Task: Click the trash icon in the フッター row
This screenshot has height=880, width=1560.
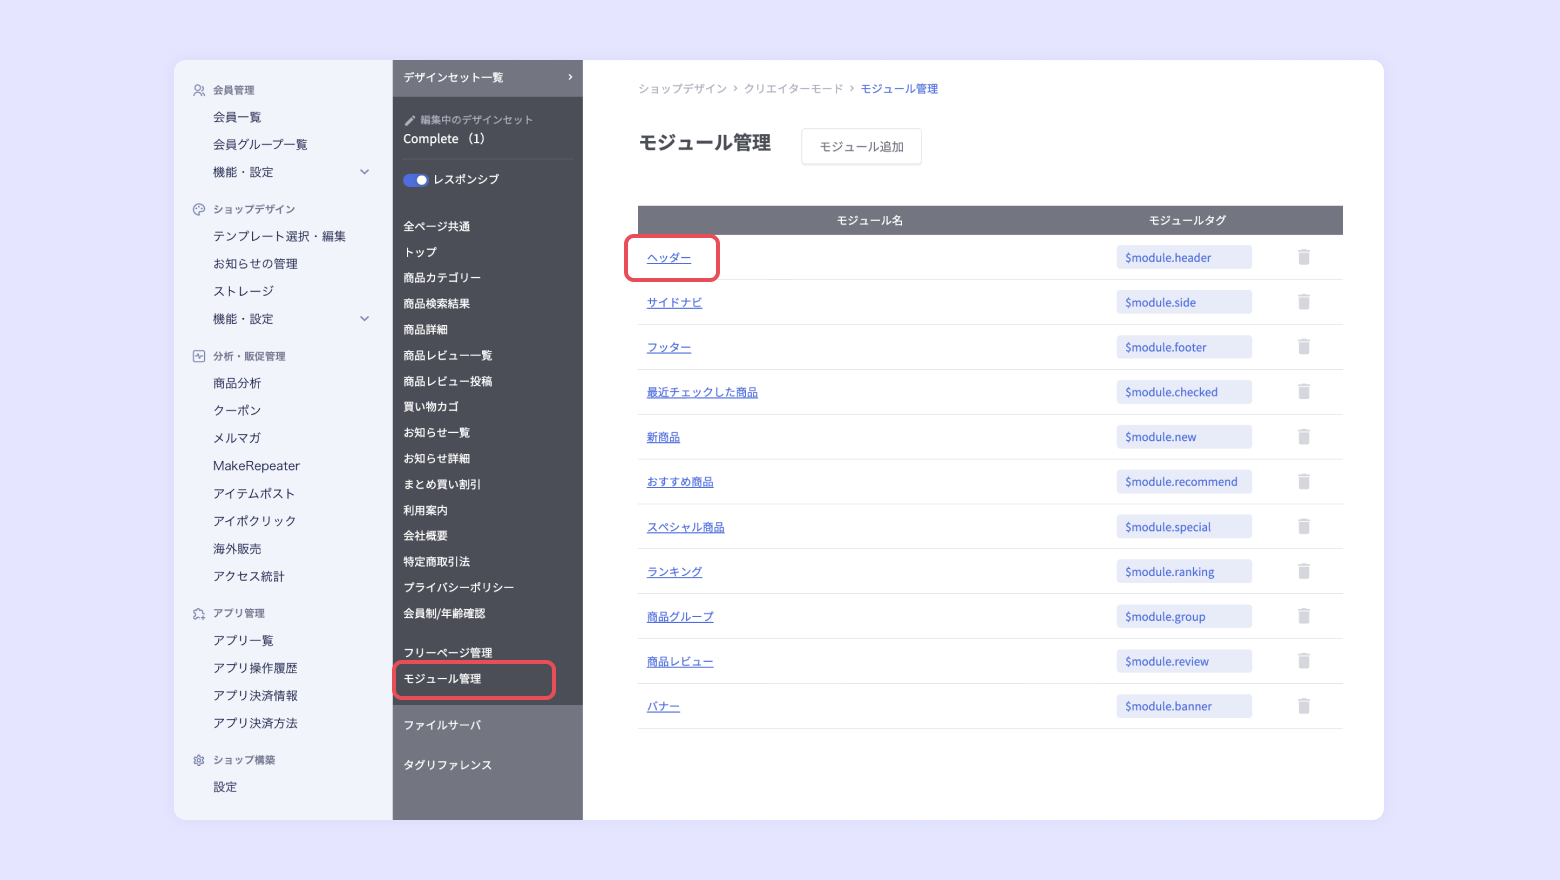Action: tap(1304, 347)
